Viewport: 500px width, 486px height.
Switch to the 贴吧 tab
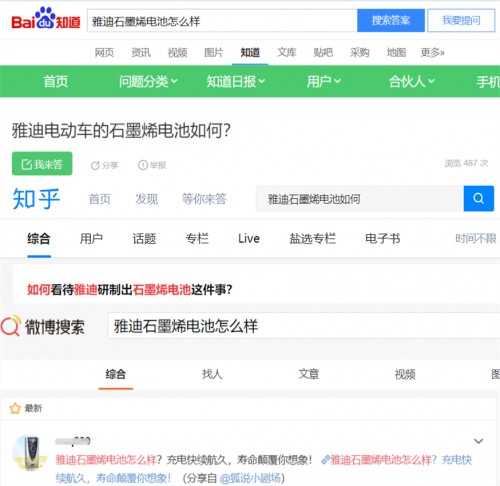click(323, 52)
